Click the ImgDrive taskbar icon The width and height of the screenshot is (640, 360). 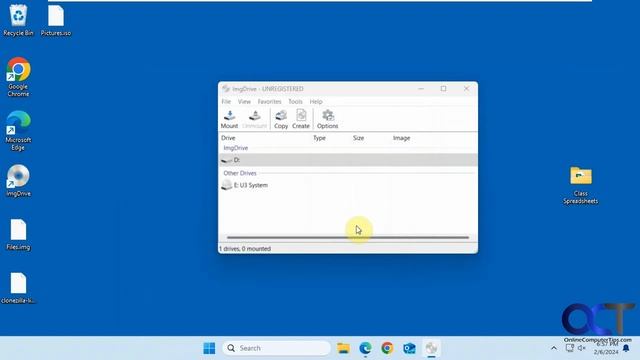[431, 348]
